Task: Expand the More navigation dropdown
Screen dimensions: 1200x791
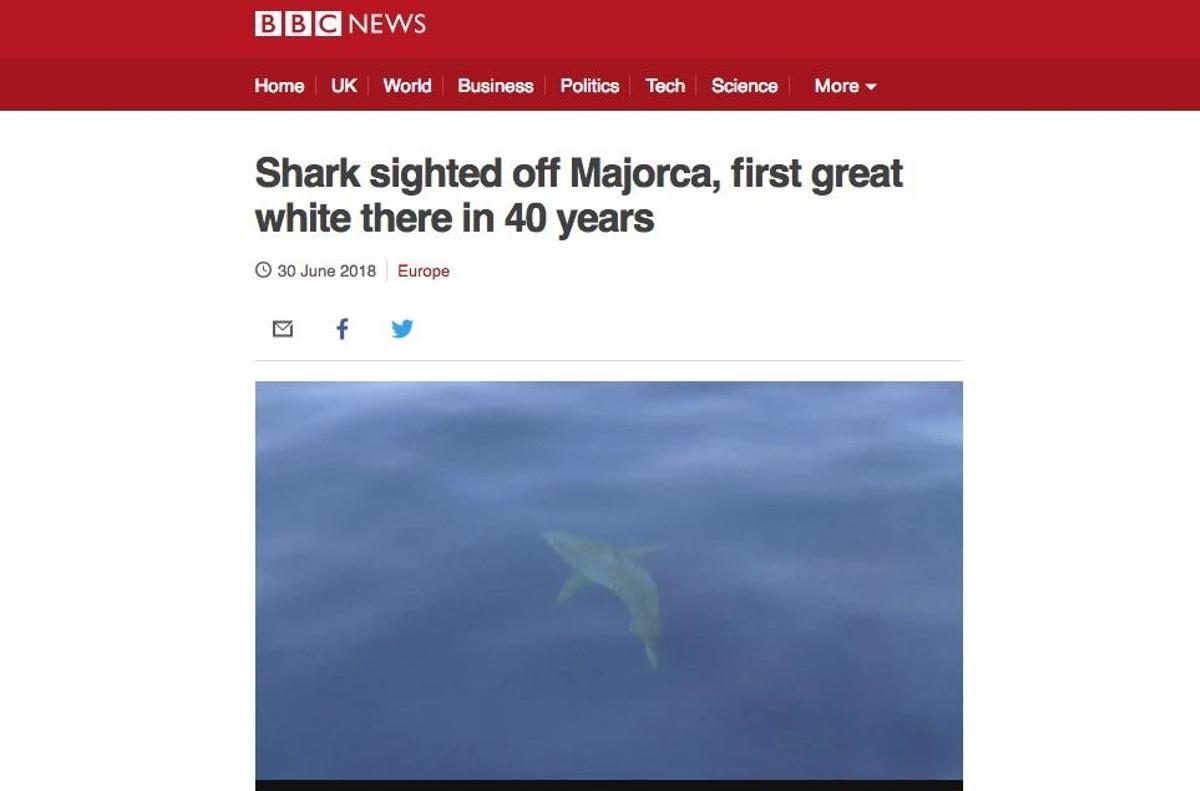Action: tap(845, 86)
